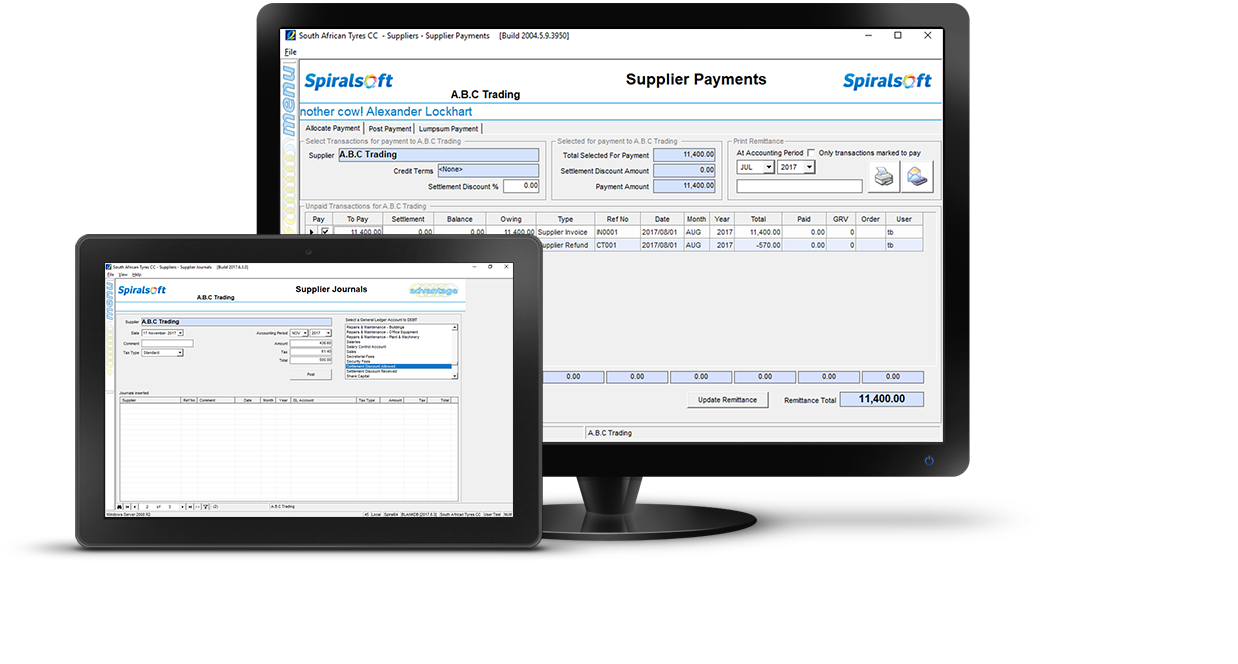Switch to the Lumpsum Payment tab
The image size is (1238, 664).
448,128
